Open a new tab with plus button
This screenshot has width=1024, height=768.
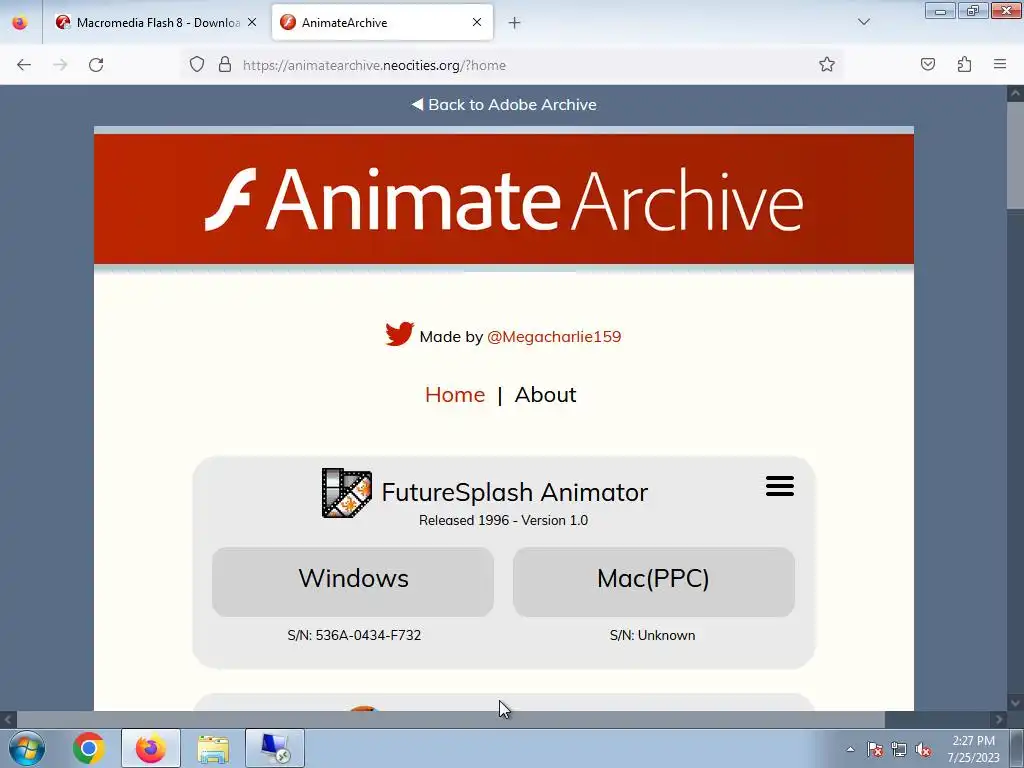515,23
